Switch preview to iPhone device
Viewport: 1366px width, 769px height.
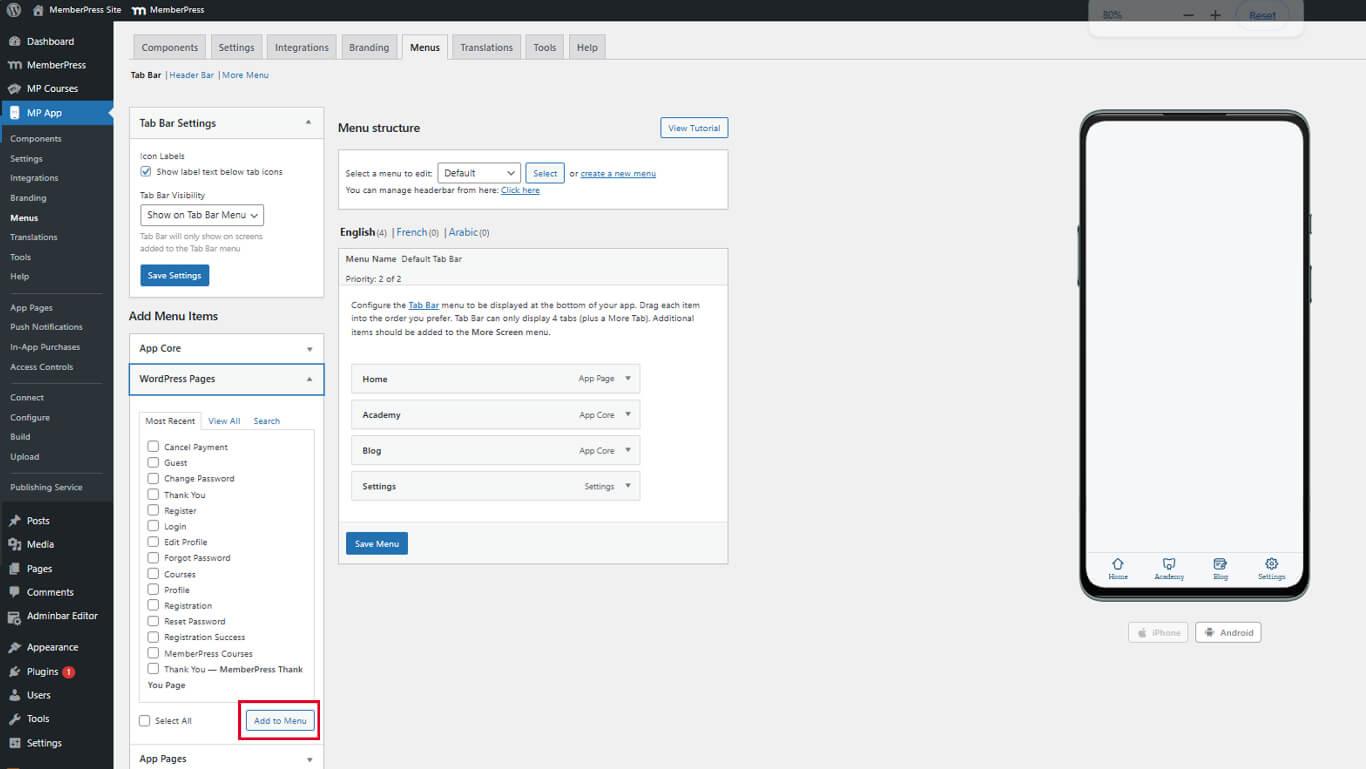pos(1157,631)
